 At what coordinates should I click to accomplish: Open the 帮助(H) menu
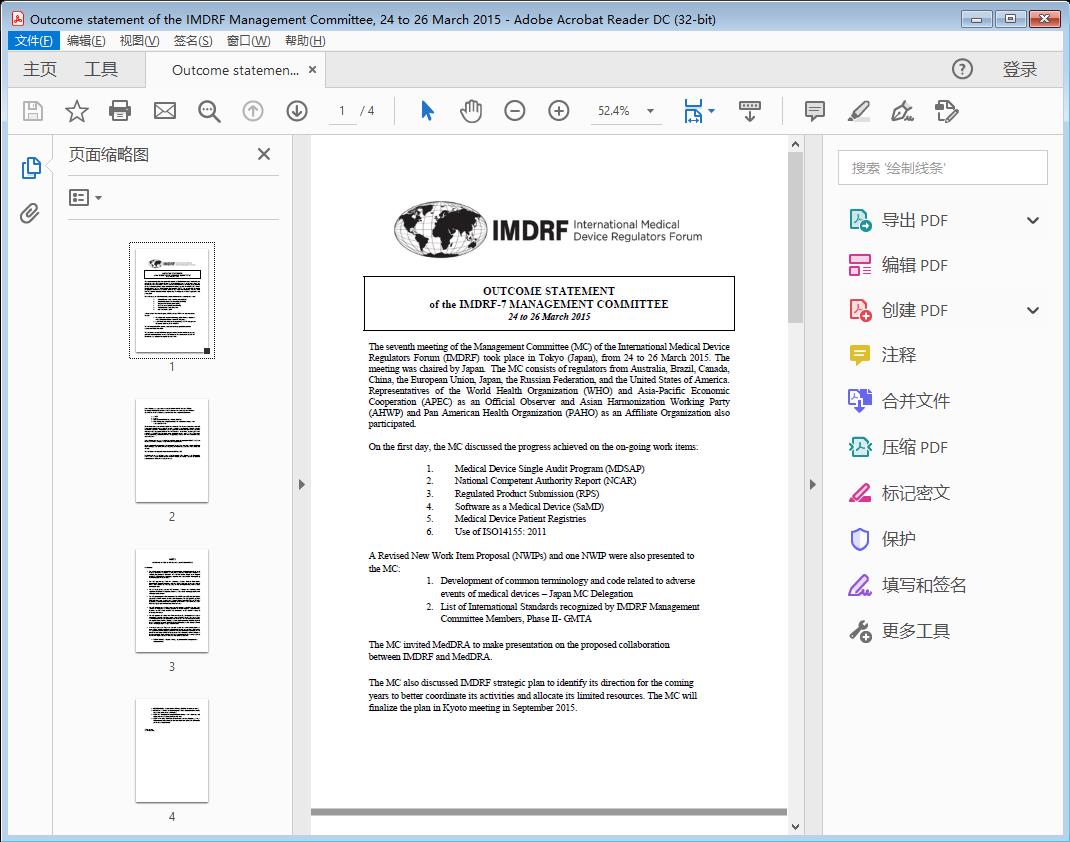(x=305, y=41)
